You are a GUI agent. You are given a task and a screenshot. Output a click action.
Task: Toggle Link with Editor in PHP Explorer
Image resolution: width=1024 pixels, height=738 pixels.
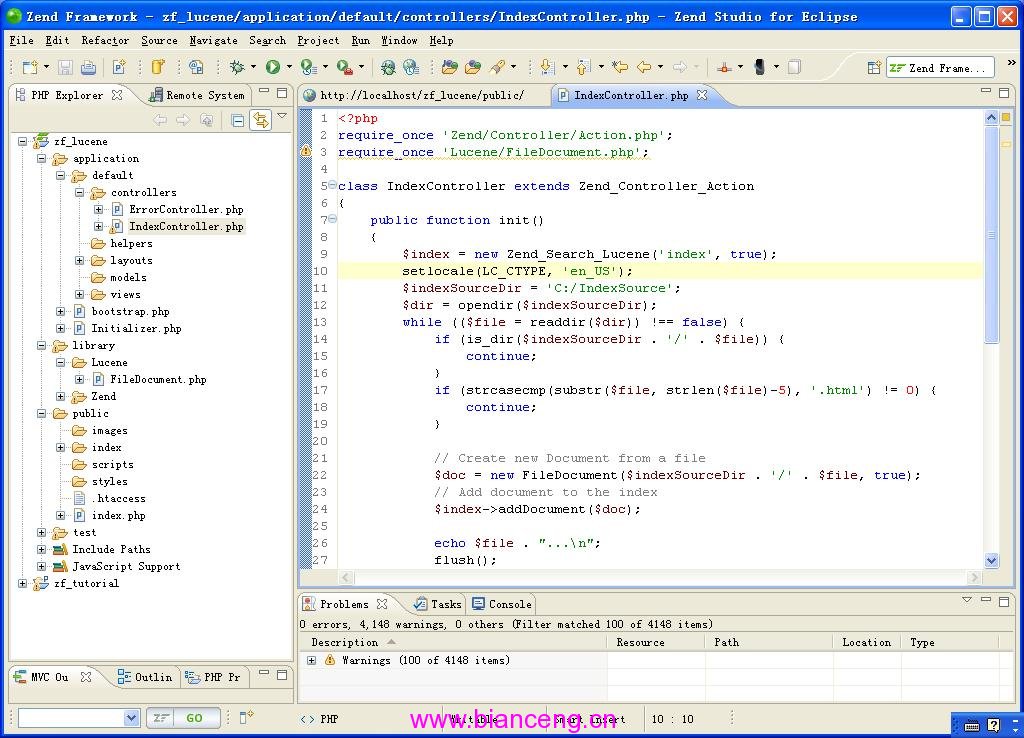click(x=261, y=120)
